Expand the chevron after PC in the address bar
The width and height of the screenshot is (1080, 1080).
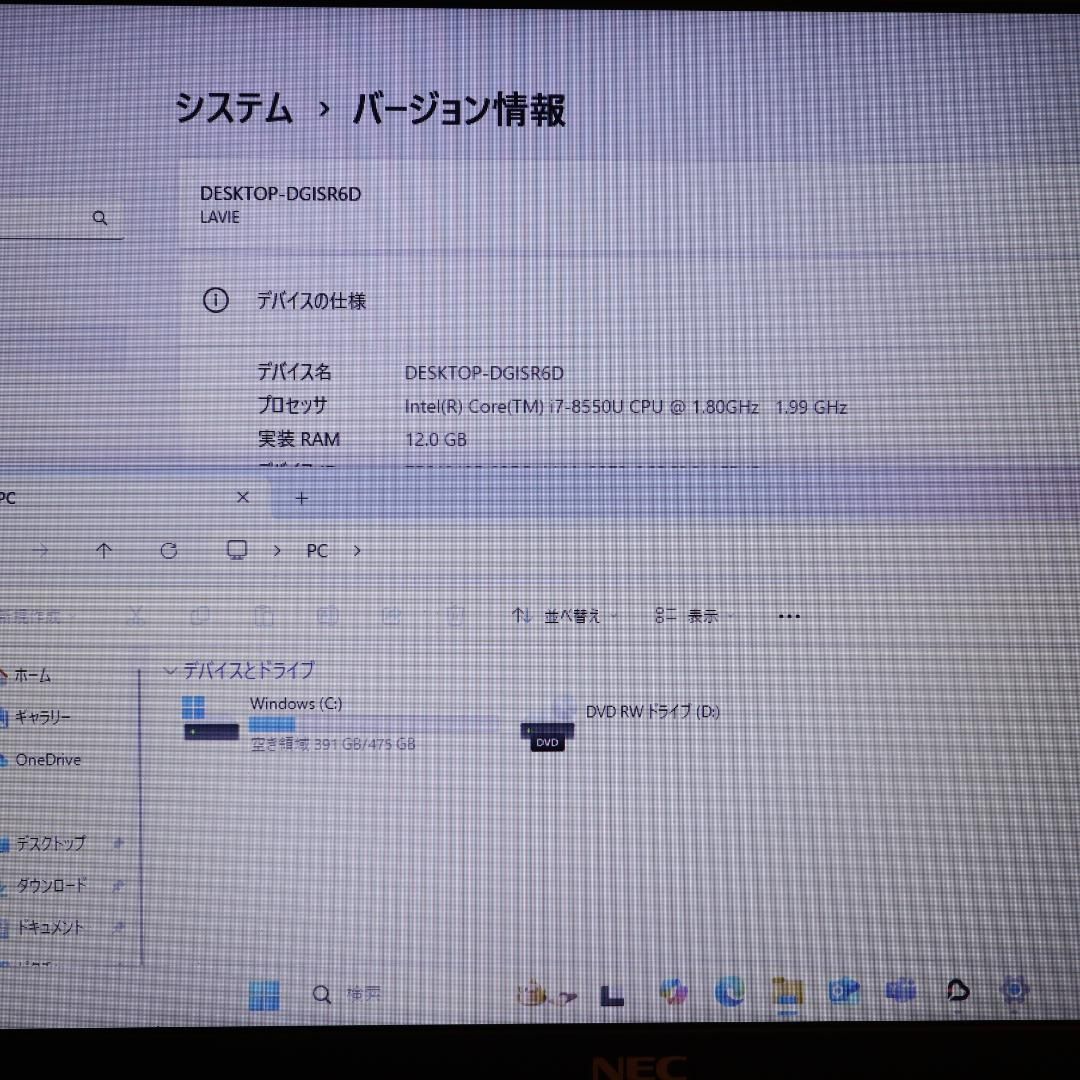[357, 551]
